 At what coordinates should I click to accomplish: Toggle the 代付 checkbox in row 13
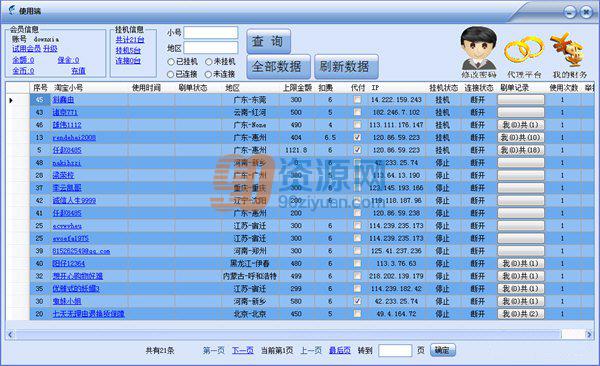(x=357, y=137)
